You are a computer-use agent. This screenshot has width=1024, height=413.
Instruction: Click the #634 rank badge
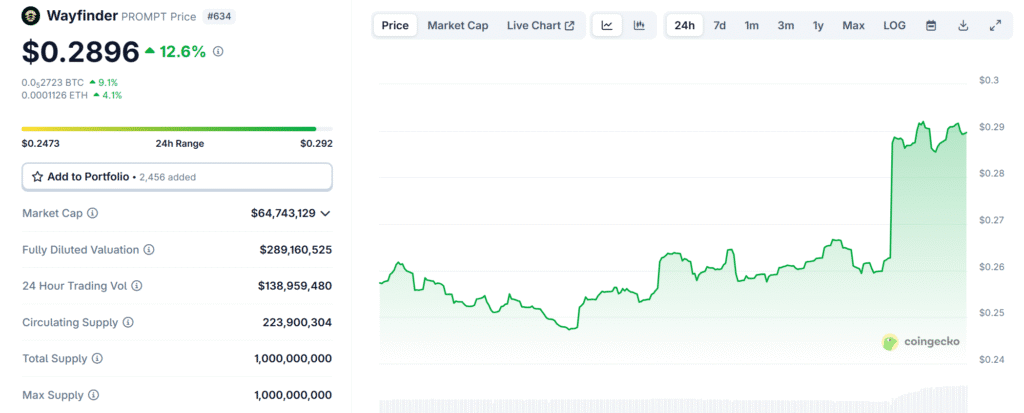coord(219,16)
